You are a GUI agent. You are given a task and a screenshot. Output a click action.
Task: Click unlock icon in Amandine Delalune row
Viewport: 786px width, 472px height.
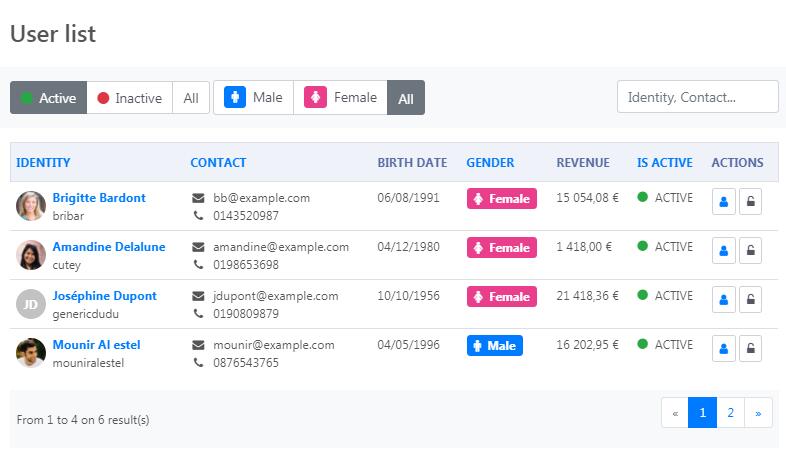pos(751,251)
